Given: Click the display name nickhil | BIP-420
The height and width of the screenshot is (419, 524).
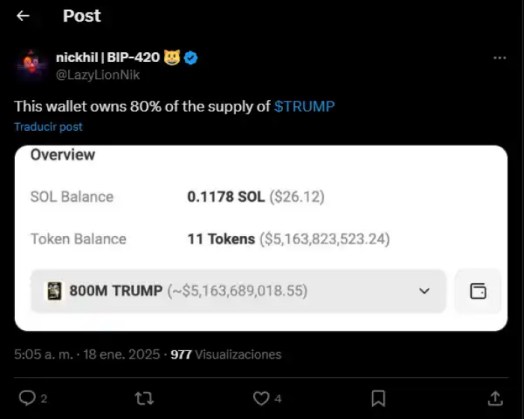Looking at the screenshot, I should pyautogui.click(x=108, y=57).
